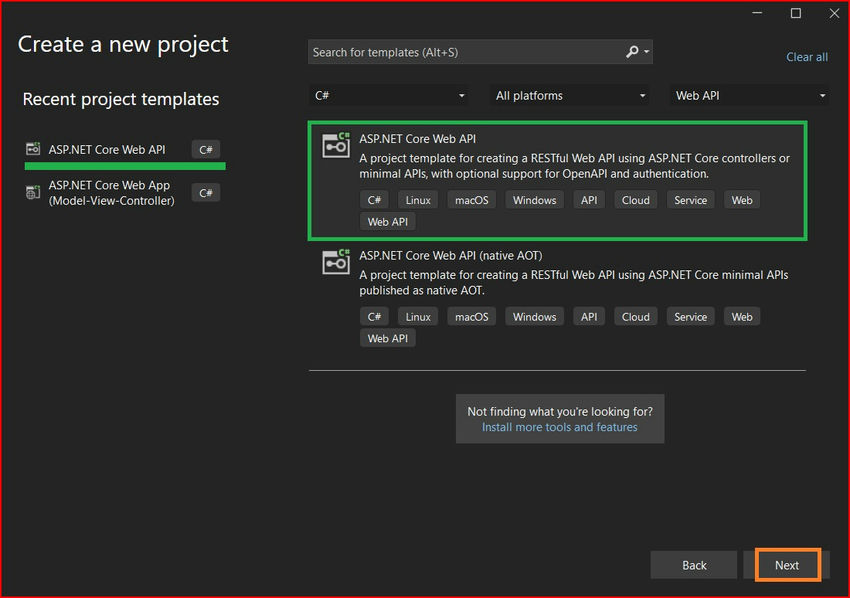Click the Clear all link
Screen dimensions: 850x598
tap(806, 57)
